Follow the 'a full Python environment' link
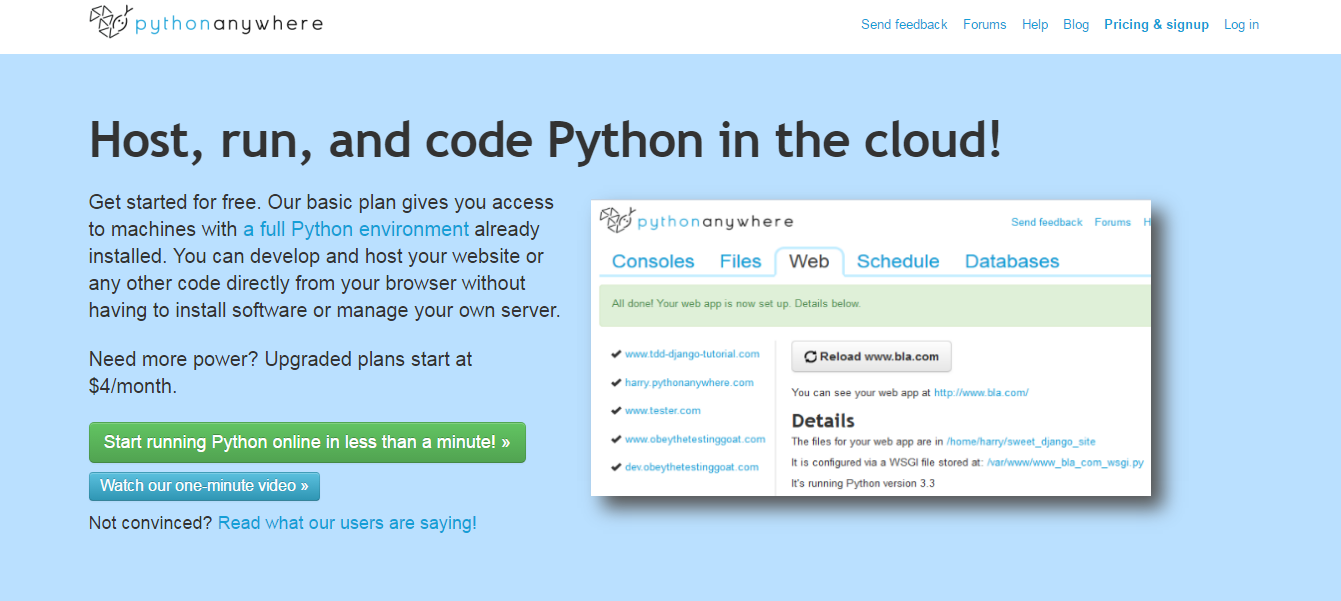Image resolution: width=1341 pixels, height=601 pixels. [356, 229]
